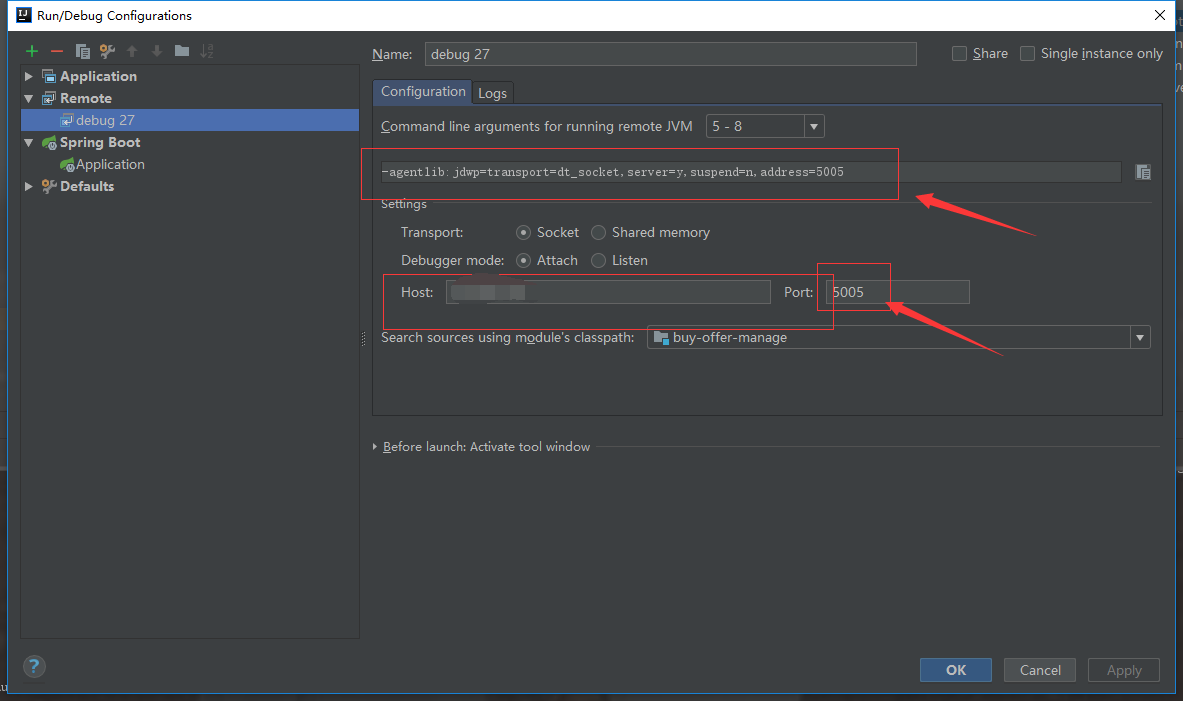Select Socket transport radio button
The image size is (1183, 701).
click(524, 232)
